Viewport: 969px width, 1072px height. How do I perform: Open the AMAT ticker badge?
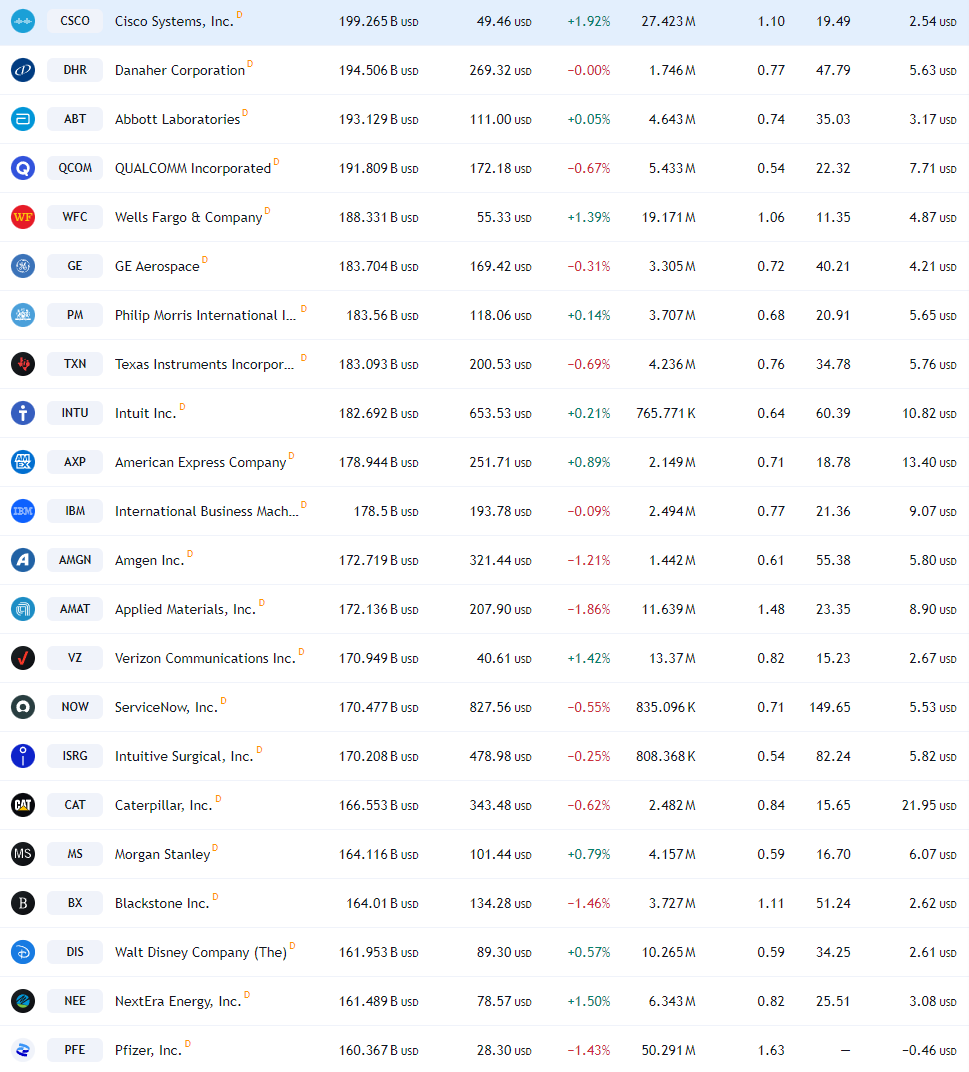[75, 609]
